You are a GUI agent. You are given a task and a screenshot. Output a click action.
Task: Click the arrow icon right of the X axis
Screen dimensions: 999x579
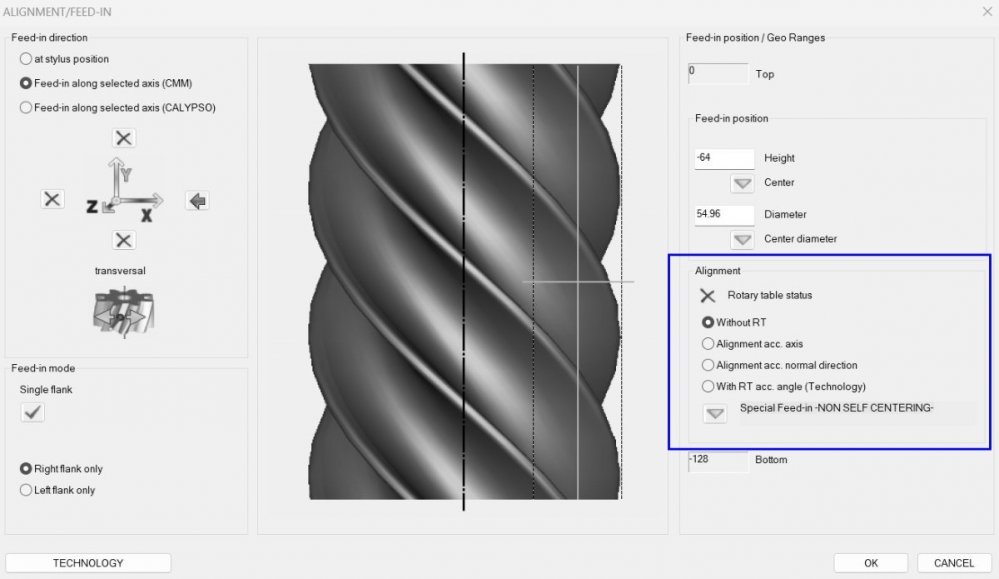[197, 201]
